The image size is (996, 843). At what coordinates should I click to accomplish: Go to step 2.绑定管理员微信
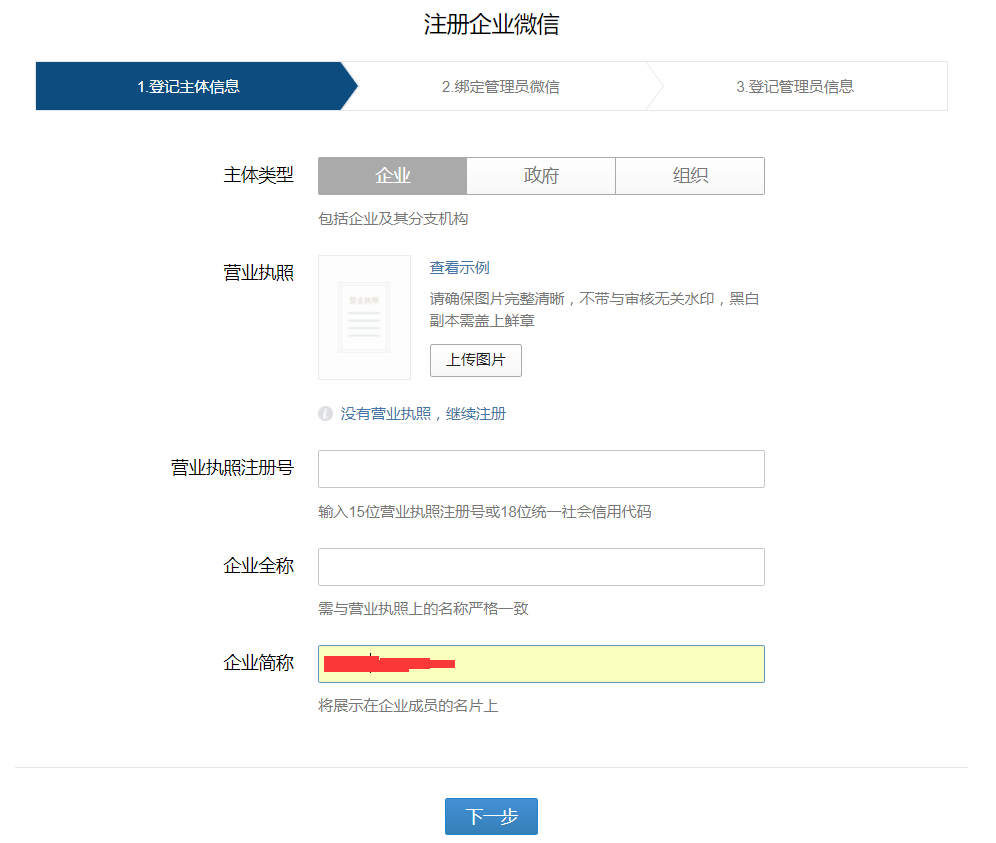coord(501,86)
